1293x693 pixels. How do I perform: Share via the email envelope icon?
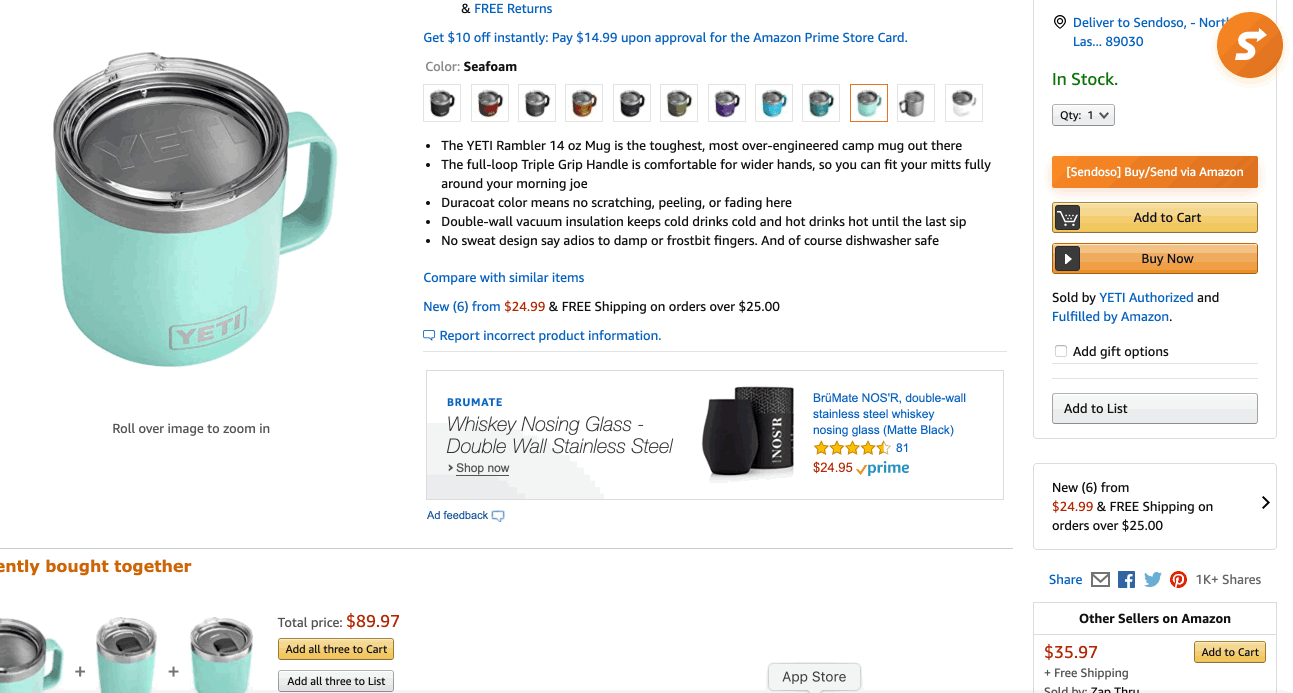point(1100,579)
